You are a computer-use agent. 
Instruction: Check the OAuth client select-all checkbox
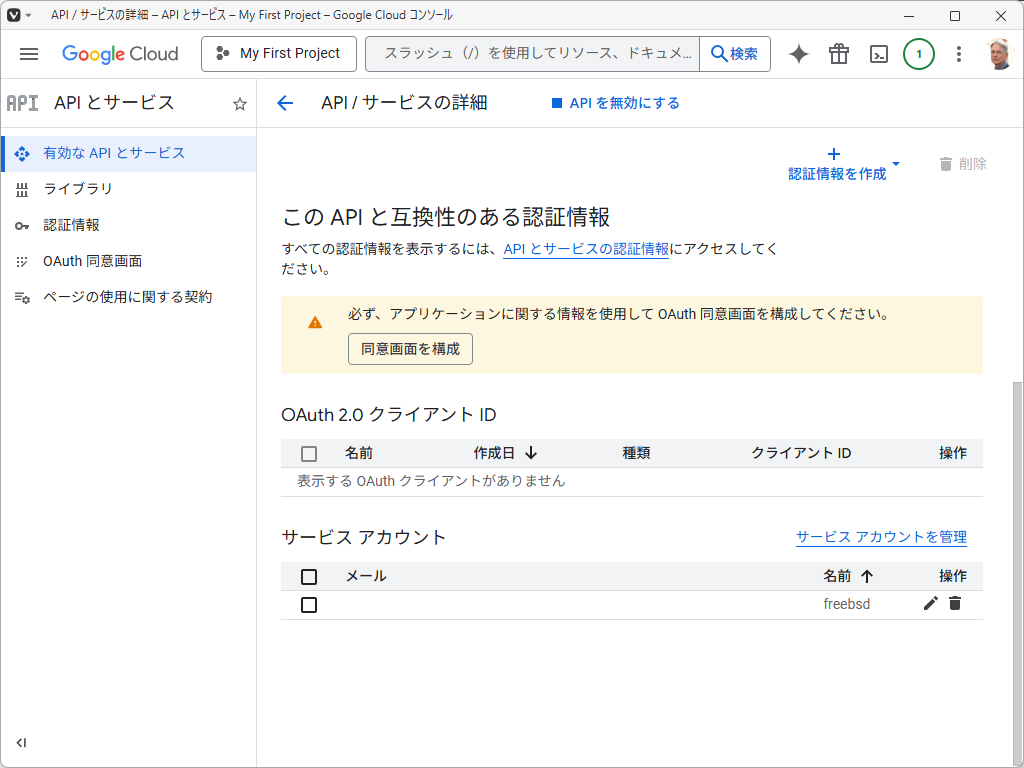(309, 453)
